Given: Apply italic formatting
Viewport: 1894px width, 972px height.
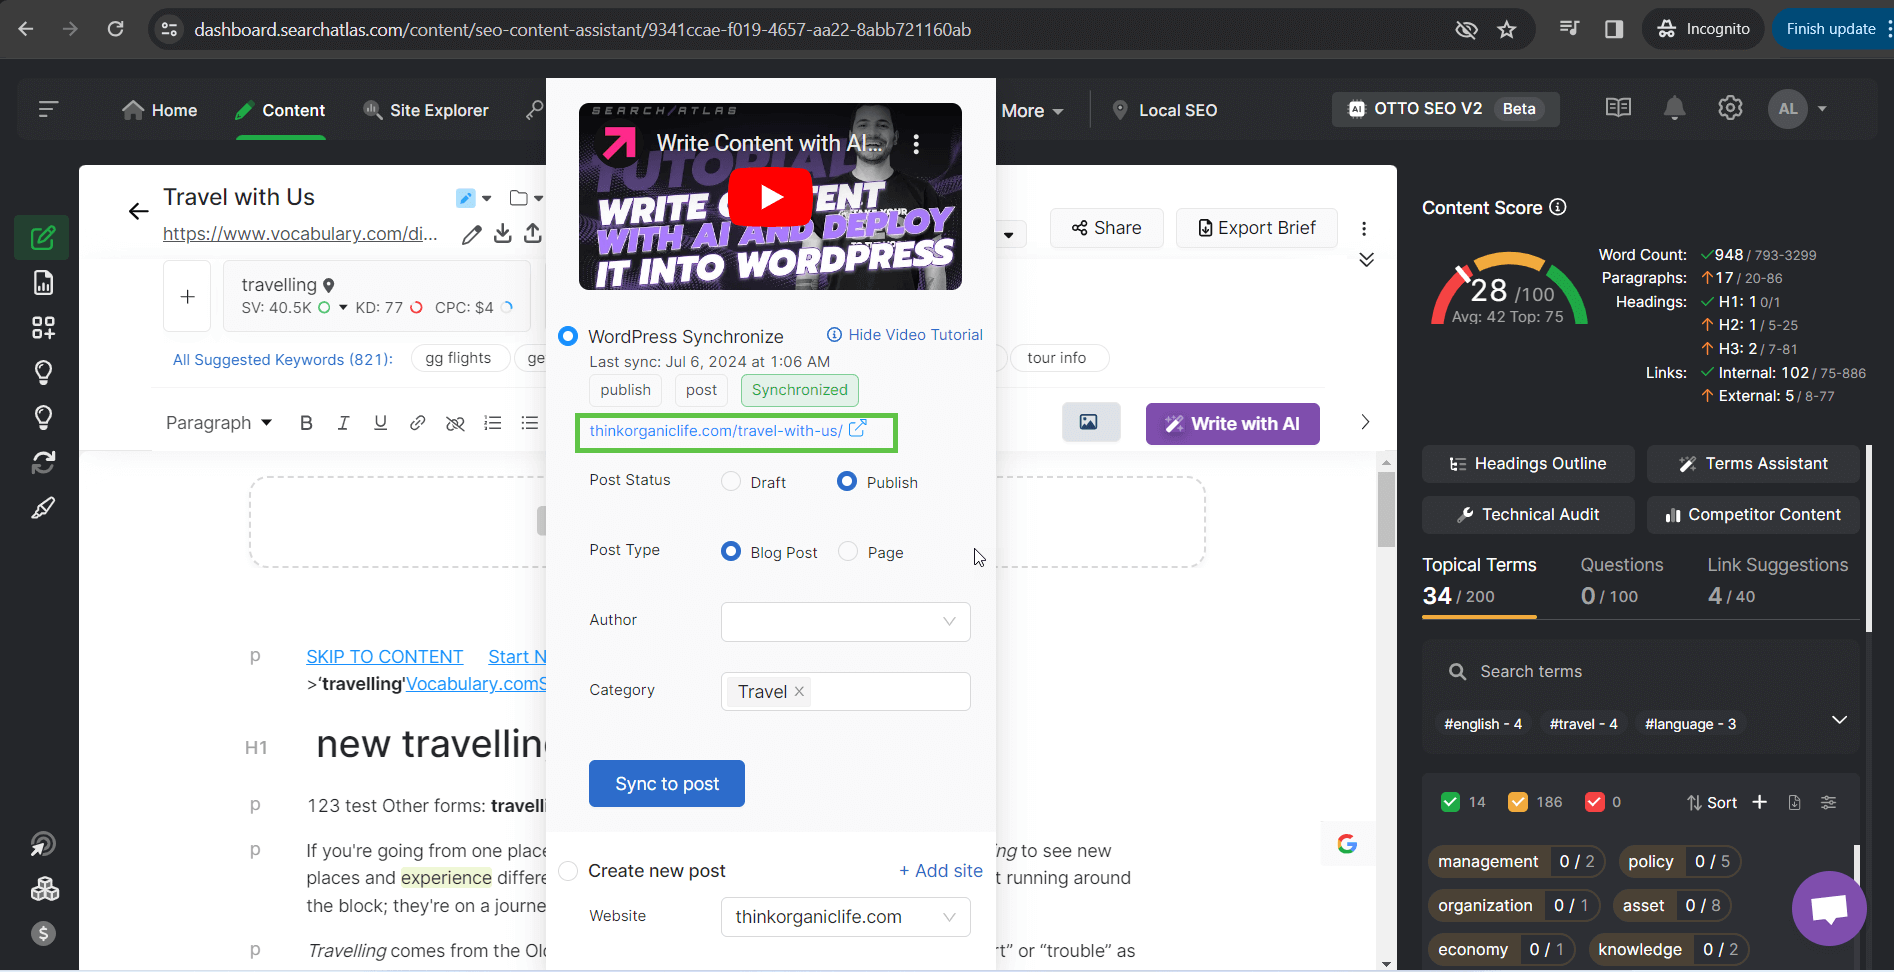Looking at the screenshot, I should point(343,423).
